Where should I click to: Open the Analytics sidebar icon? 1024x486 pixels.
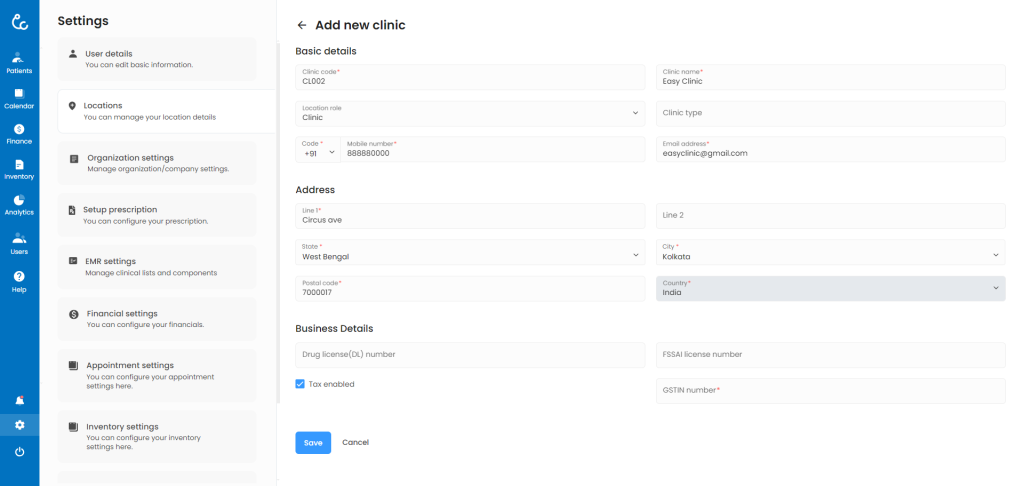point(19,204)
